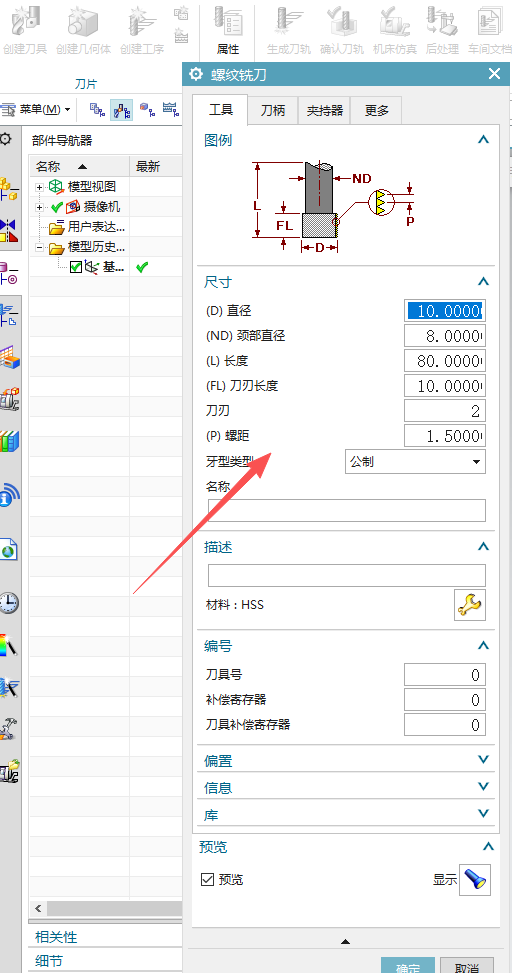This screenshot has height=973, width=512.
Task: Expand the 库 library section
Action: (346, 815)
